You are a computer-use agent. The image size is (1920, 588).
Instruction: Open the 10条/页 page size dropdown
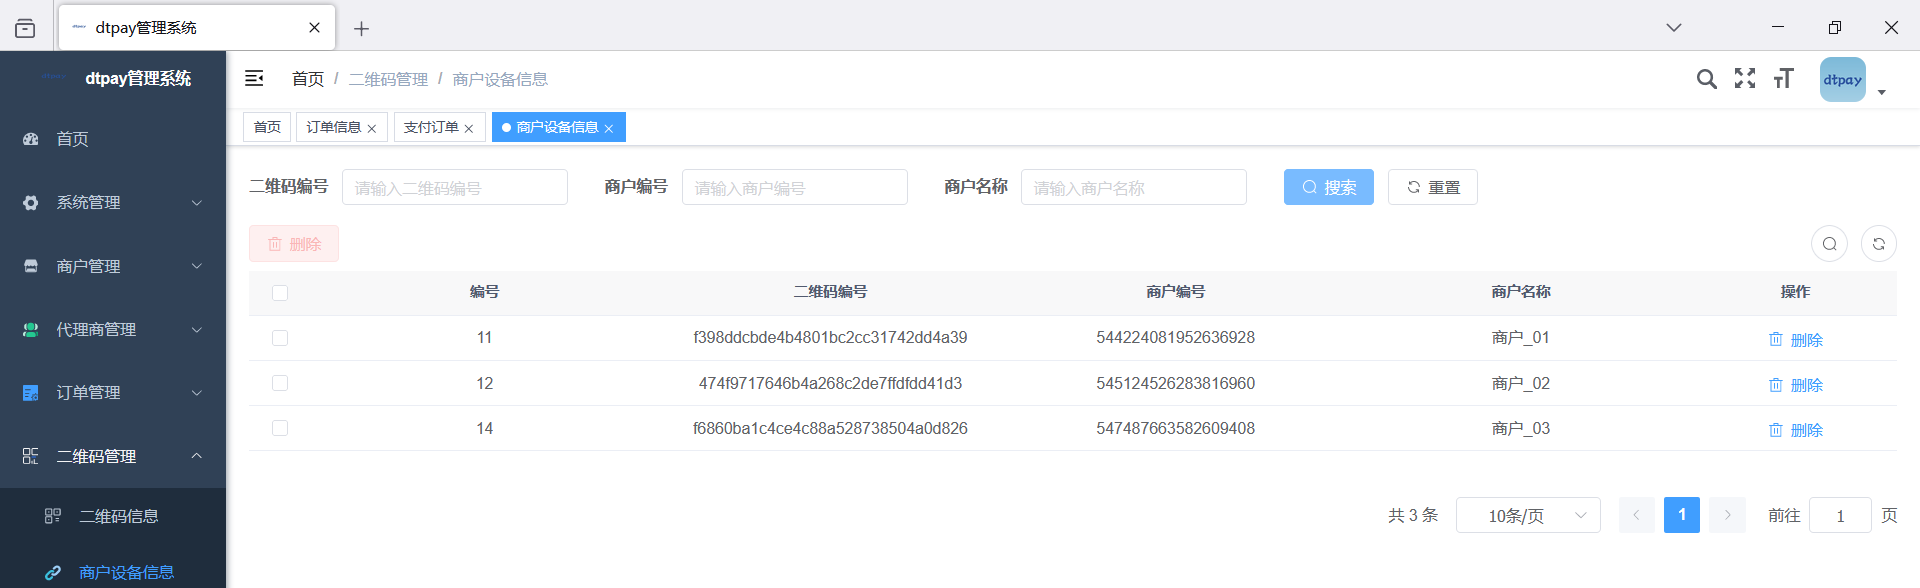click(1528, 515)
